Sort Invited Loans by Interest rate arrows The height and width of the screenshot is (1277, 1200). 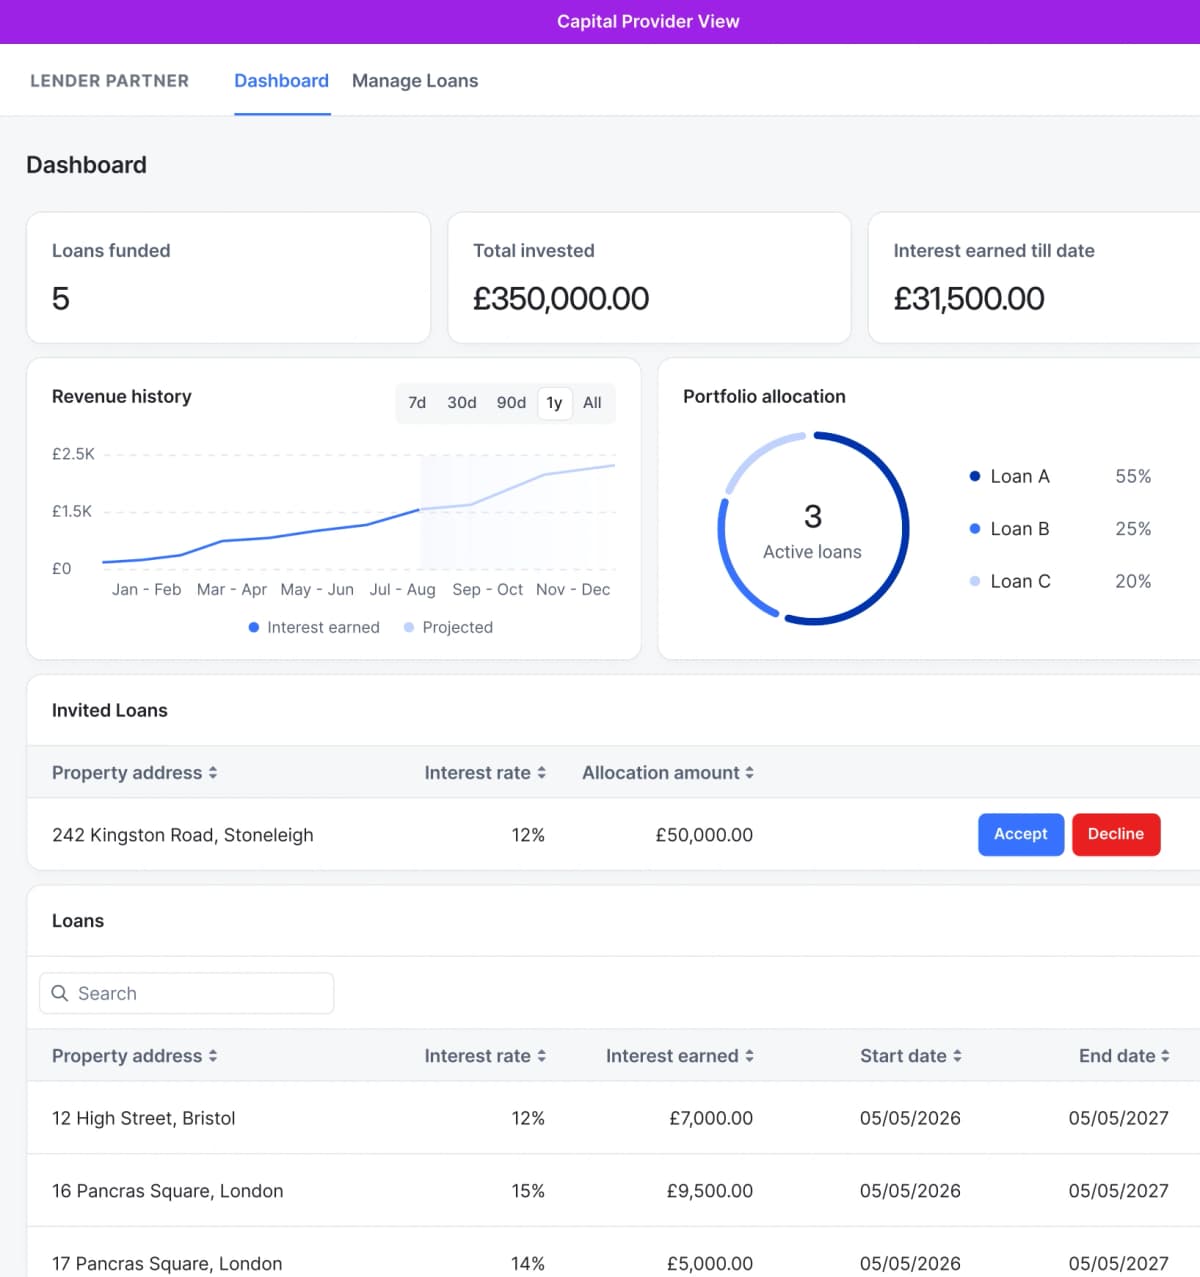tap(541, 773)
